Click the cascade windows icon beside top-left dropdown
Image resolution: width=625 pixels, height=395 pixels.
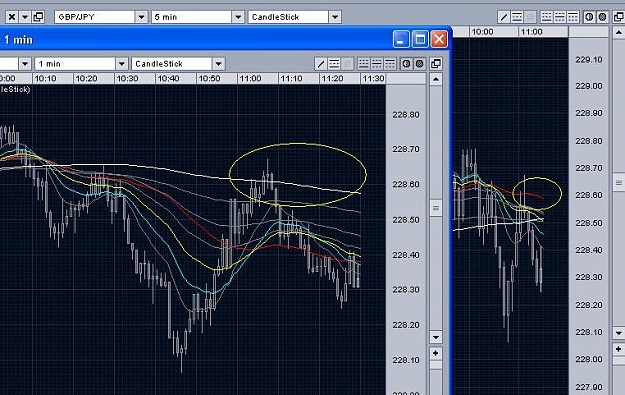click(38, 17)
